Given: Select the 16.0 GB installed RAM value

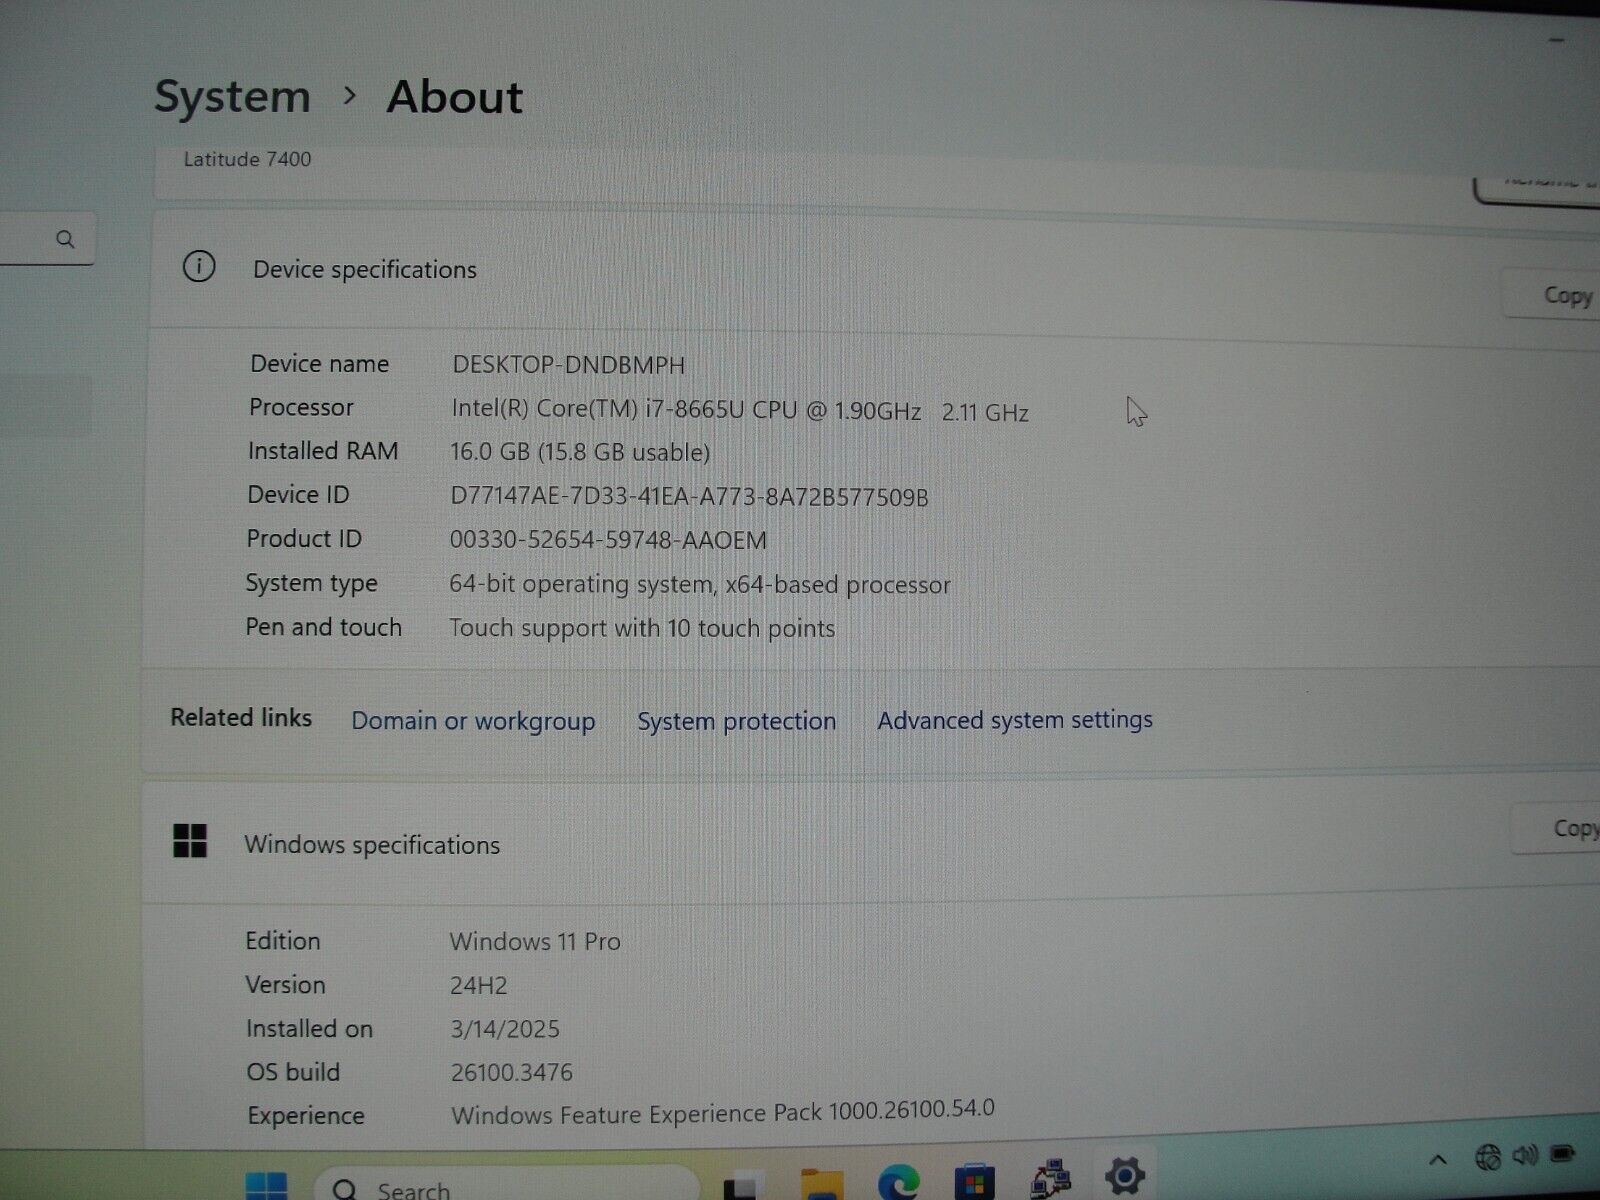Looking at the screenshot, I should coord(580,452).
